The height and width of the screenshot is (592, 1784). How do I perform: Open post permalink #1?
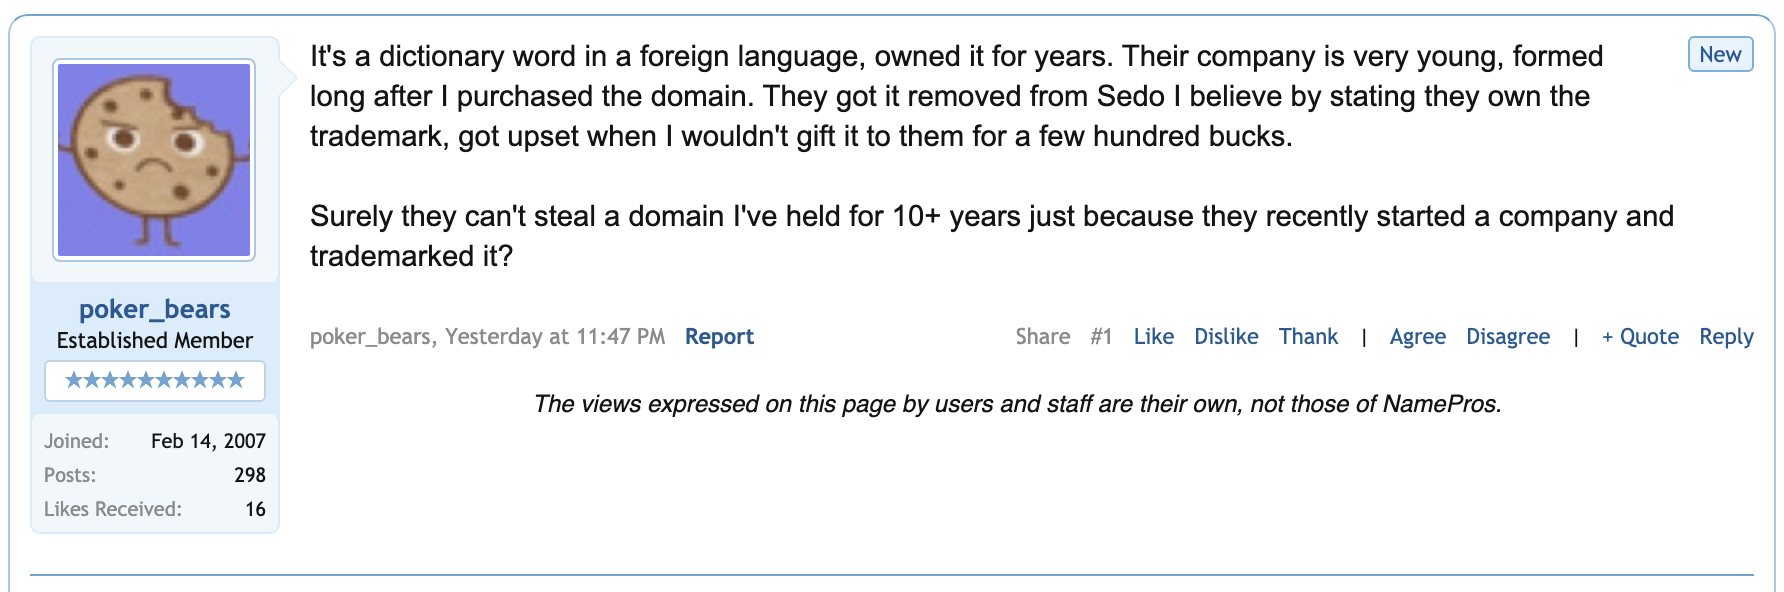coord(1101,337)
